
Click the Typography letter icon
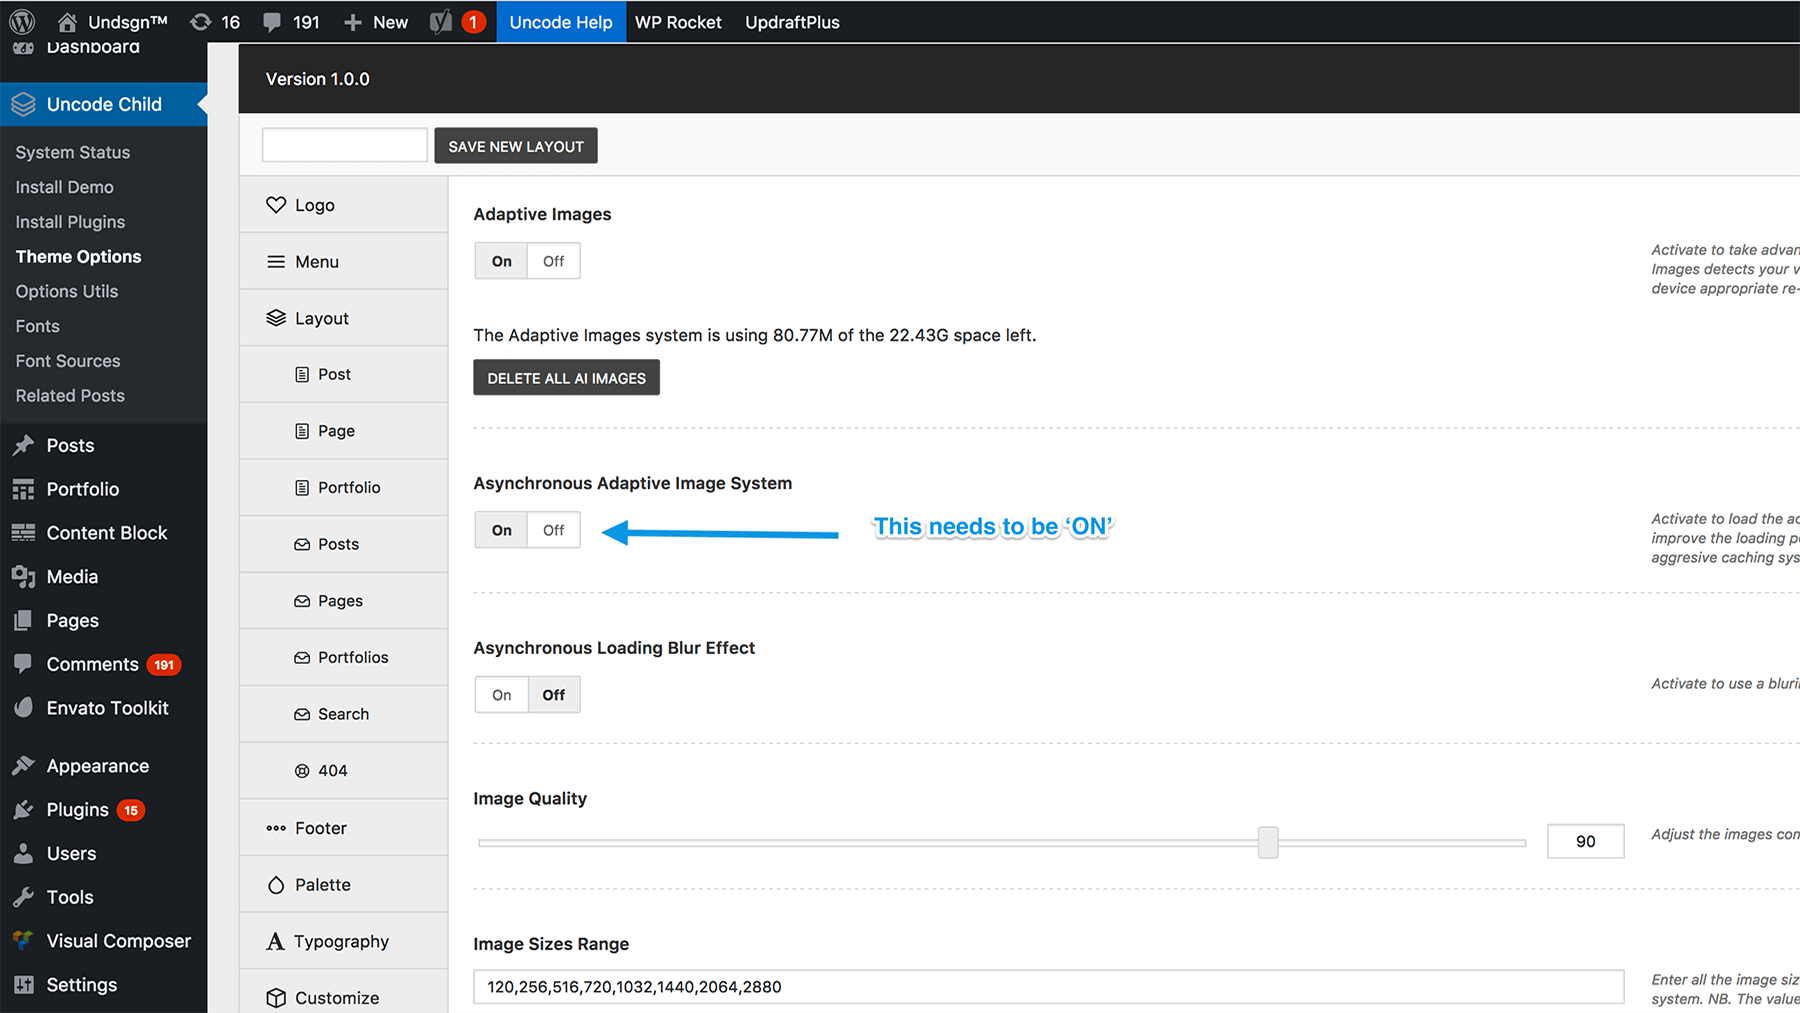[x=275, y=941]
